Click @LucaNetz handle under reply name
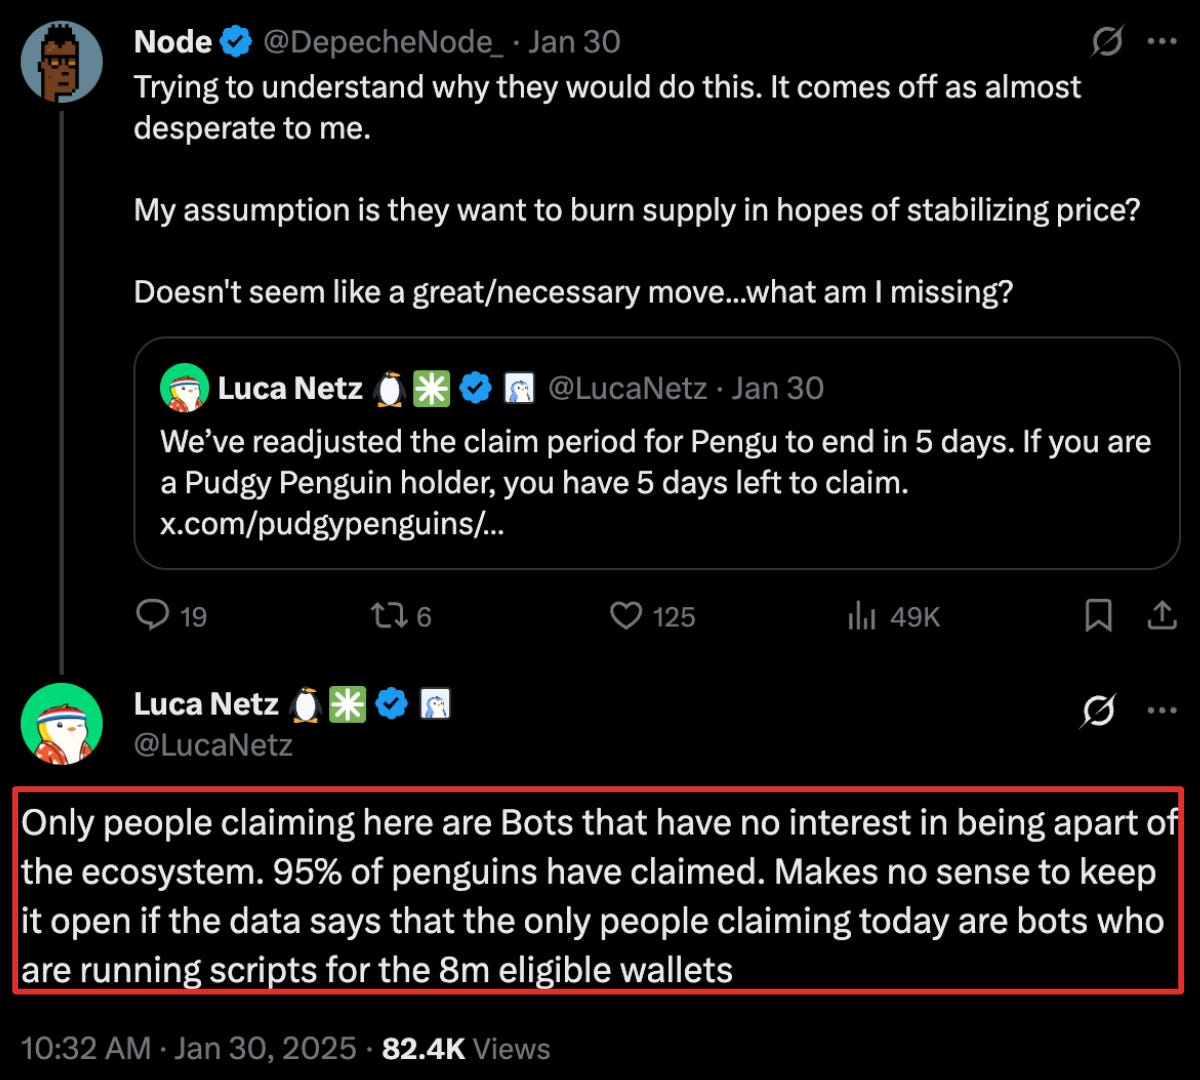 tap(213, 745)
